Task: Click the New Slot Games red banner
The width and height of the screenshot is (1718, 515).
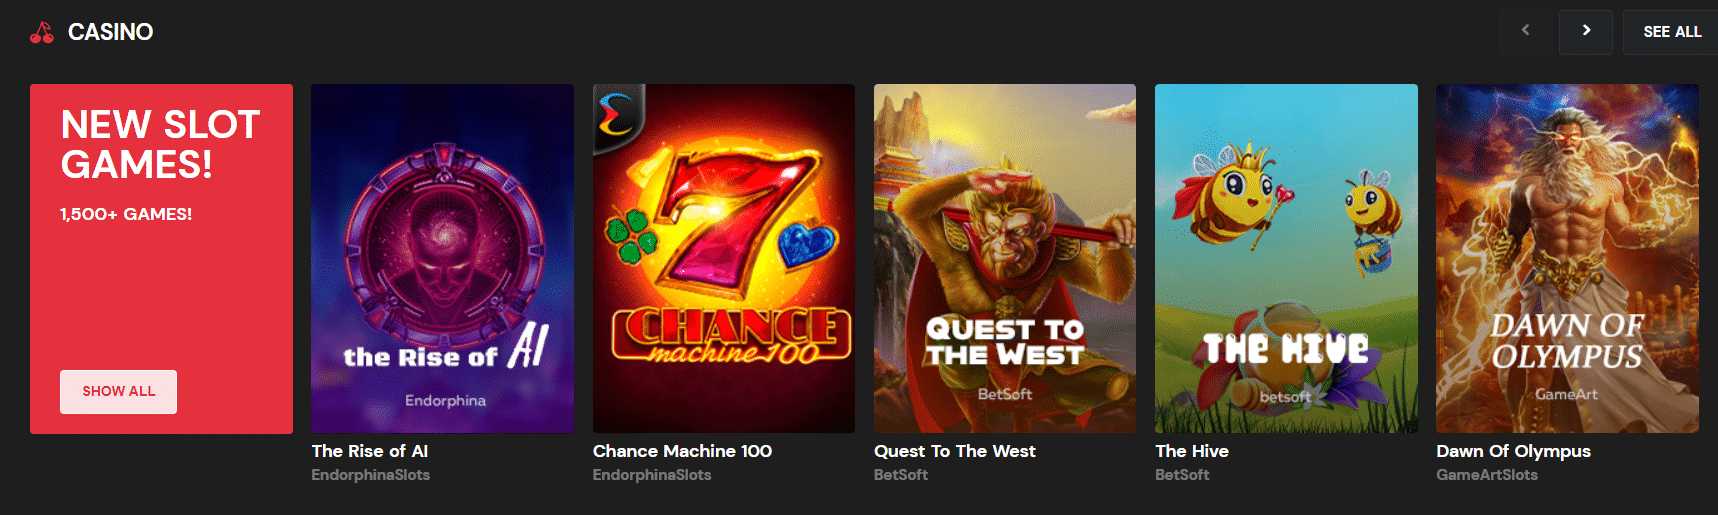Action: tap(161, 258)
